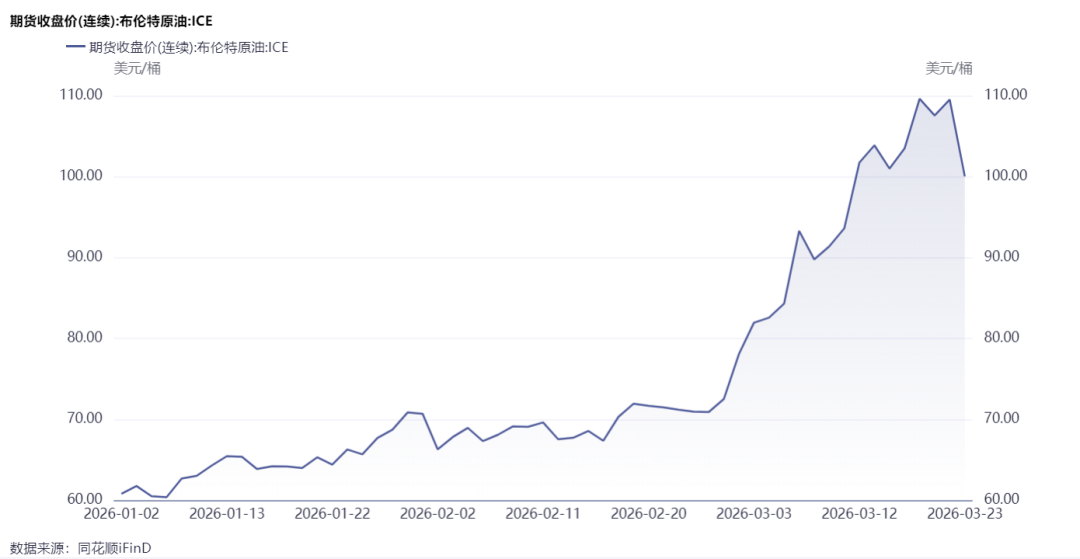Click date label 2026-01-13

click(x=227, y=514)
